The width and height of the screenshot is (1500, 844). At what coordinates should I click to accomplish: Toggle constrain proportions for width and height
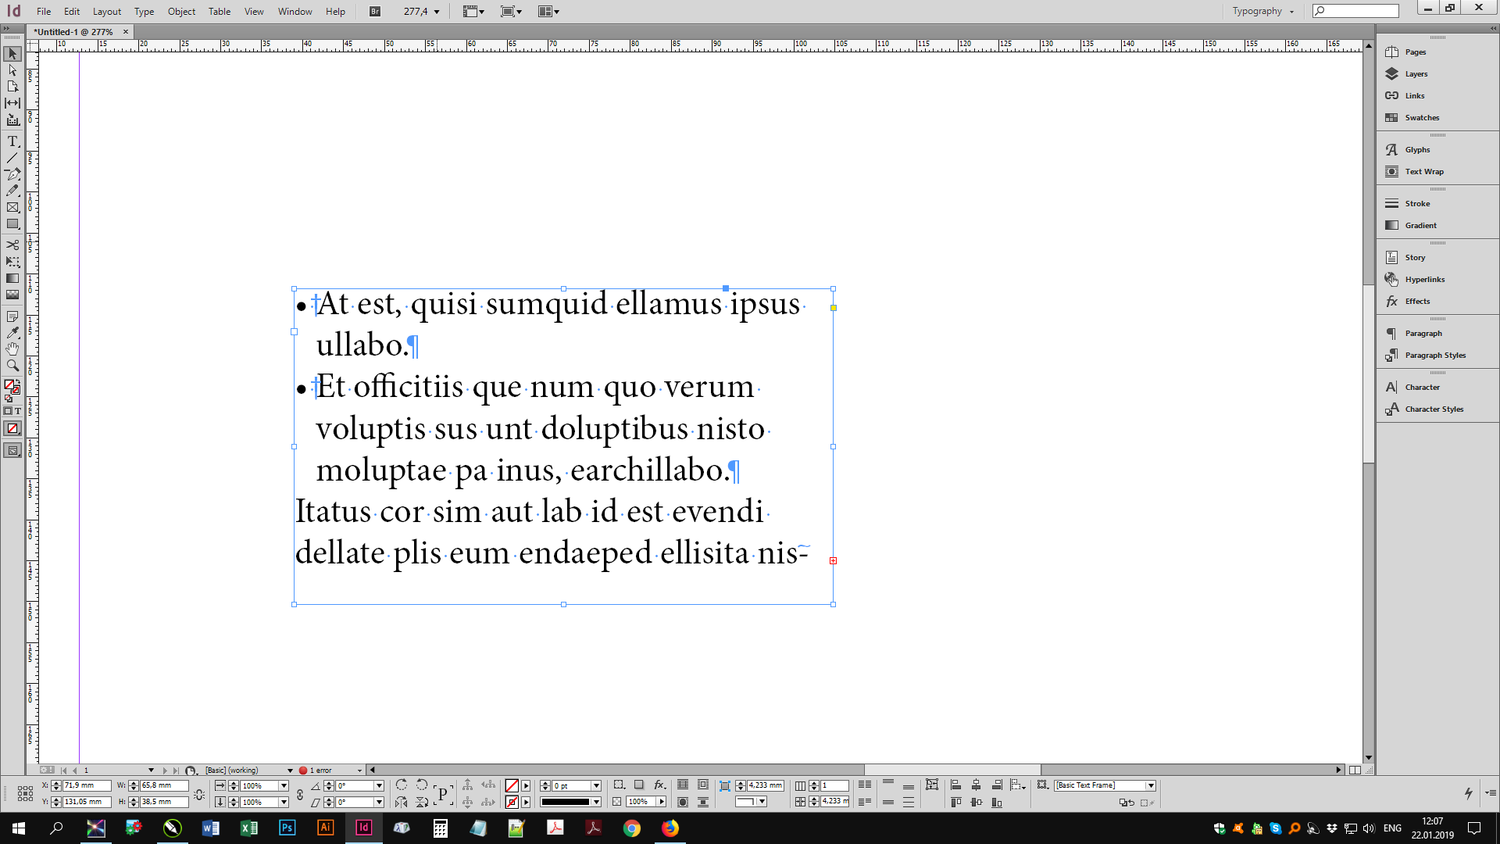pyautogui.click(x=199, y=794)
